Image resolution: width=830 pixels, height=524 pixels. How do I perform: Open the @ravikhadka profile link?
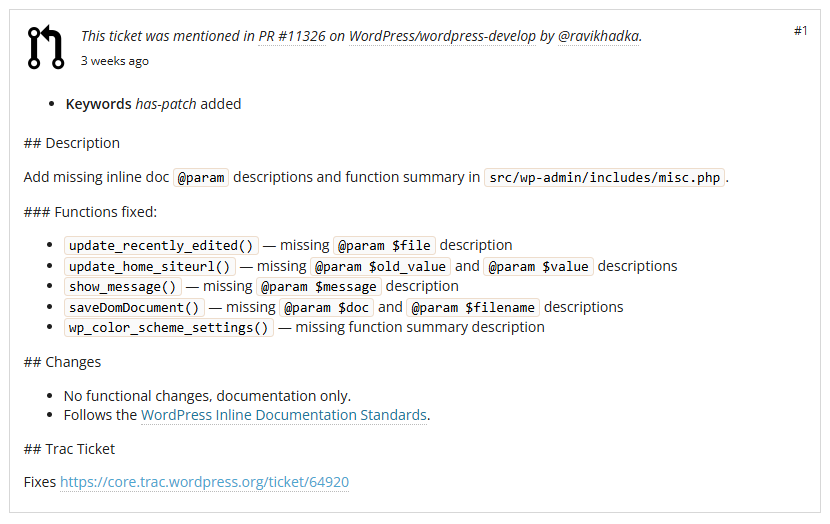tap(598, 36)
